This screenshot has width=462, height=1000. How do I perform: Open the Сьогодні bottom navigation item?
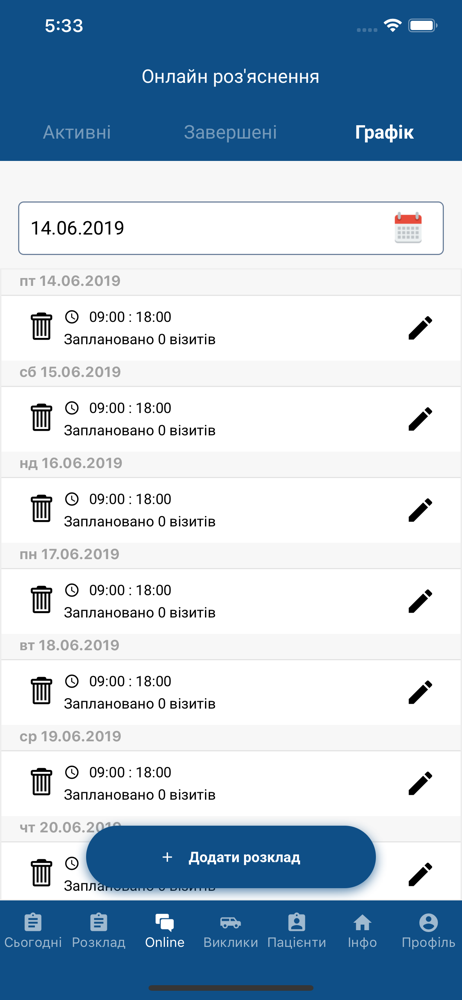click(33, 931)
